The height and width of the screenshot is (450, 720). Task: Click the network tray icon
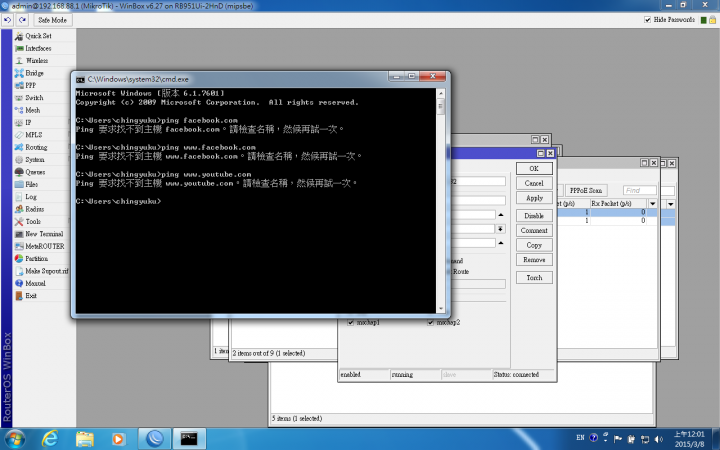click(645, 439)
